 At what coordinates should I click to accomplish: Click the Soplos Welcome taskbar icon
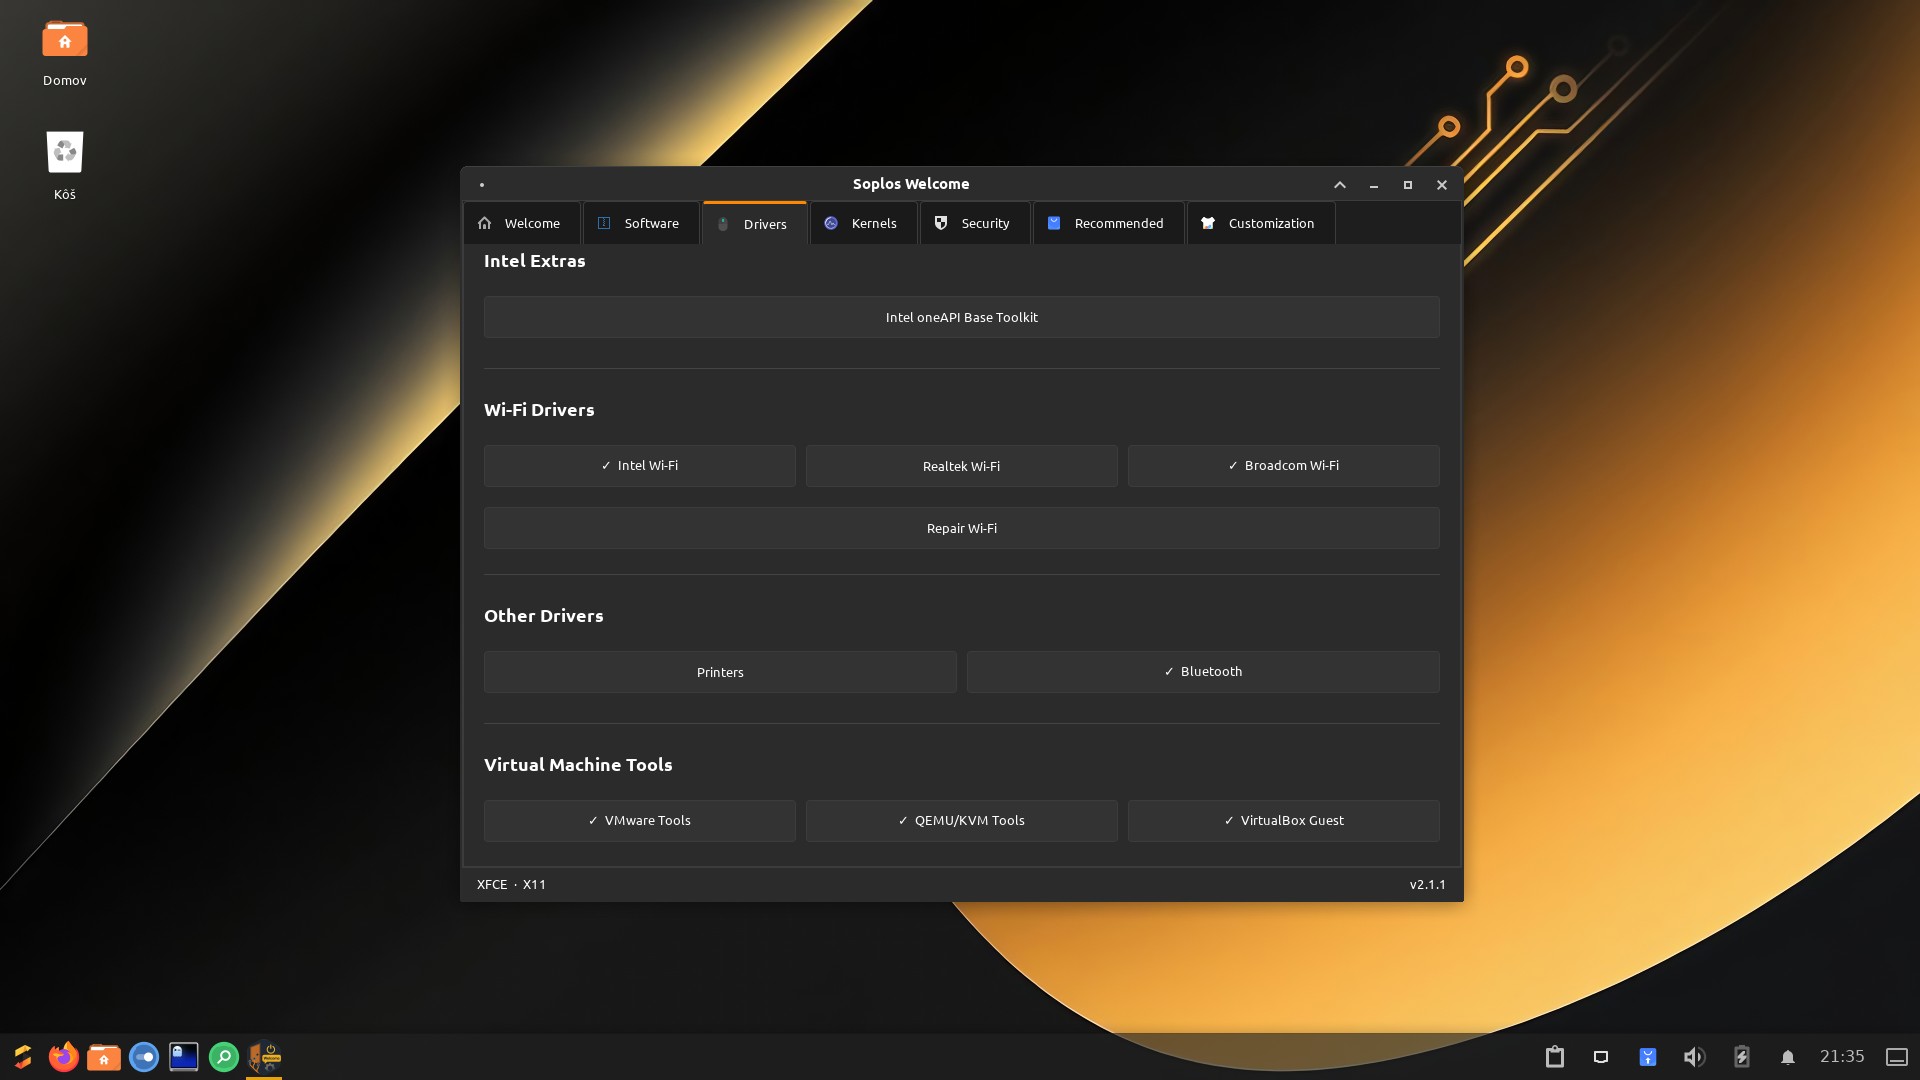pos(264,1057)
